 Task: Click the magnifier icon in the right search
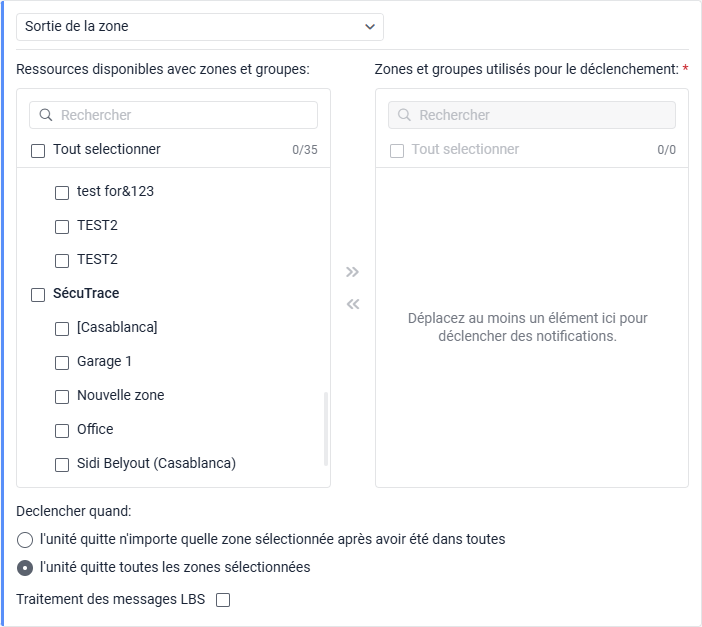click(x=404, y=115)
